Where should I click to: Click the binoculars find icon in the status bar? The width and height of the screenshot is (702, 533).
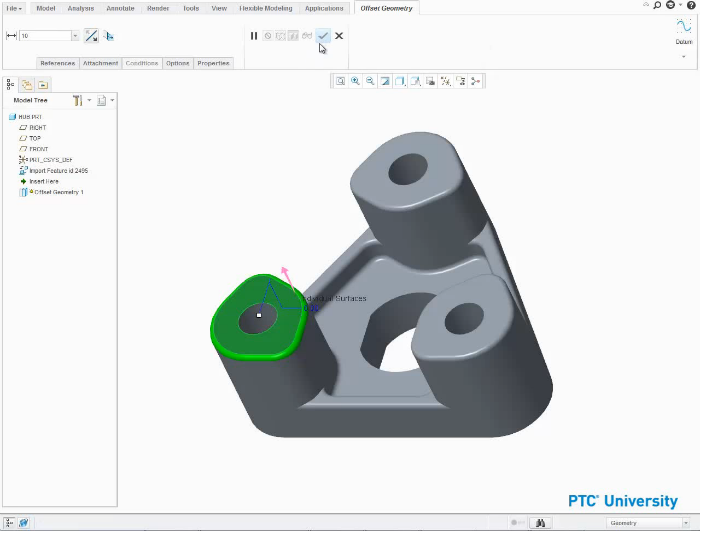click(x=540, y=523)
